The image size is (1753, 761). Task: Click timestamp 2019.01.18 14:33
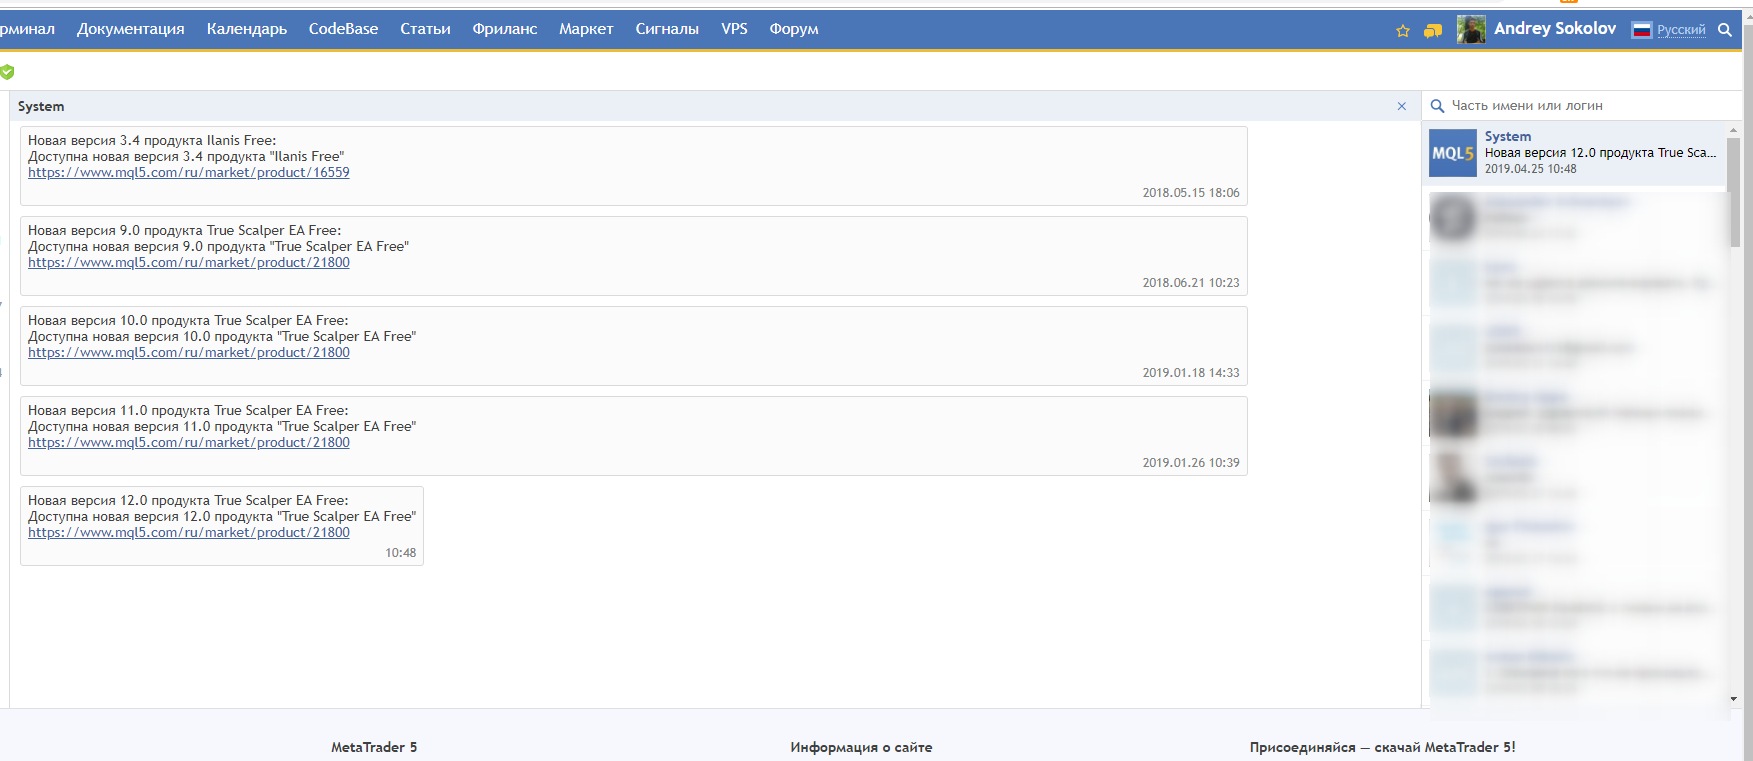pos(1191,373)
